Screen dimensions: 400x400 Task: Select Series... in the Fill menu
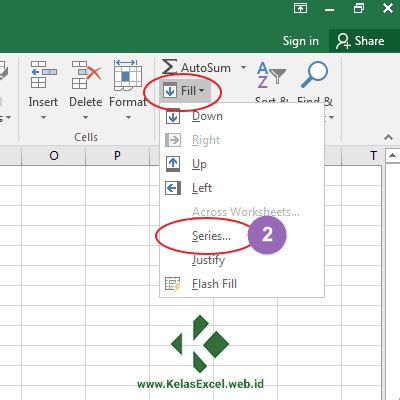coord(242,236)
